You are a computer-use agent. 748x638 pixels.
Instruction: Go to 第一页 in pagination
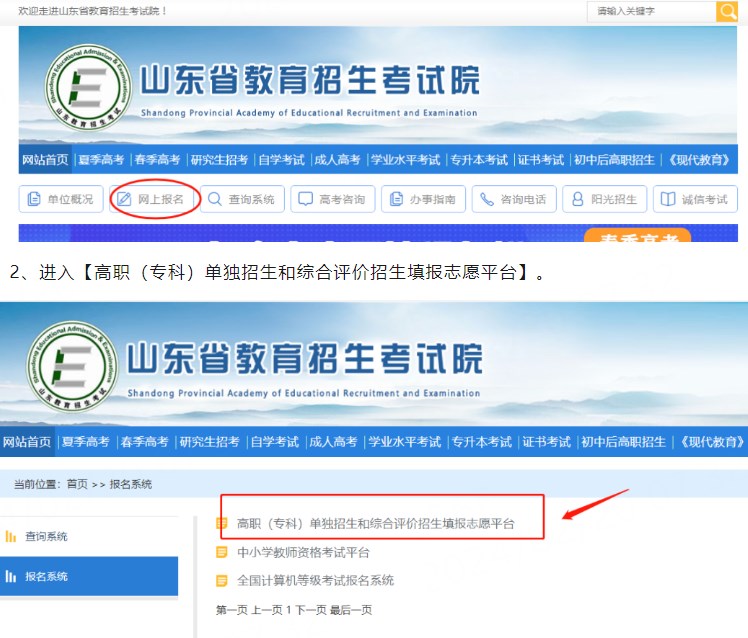click(231, 610)
